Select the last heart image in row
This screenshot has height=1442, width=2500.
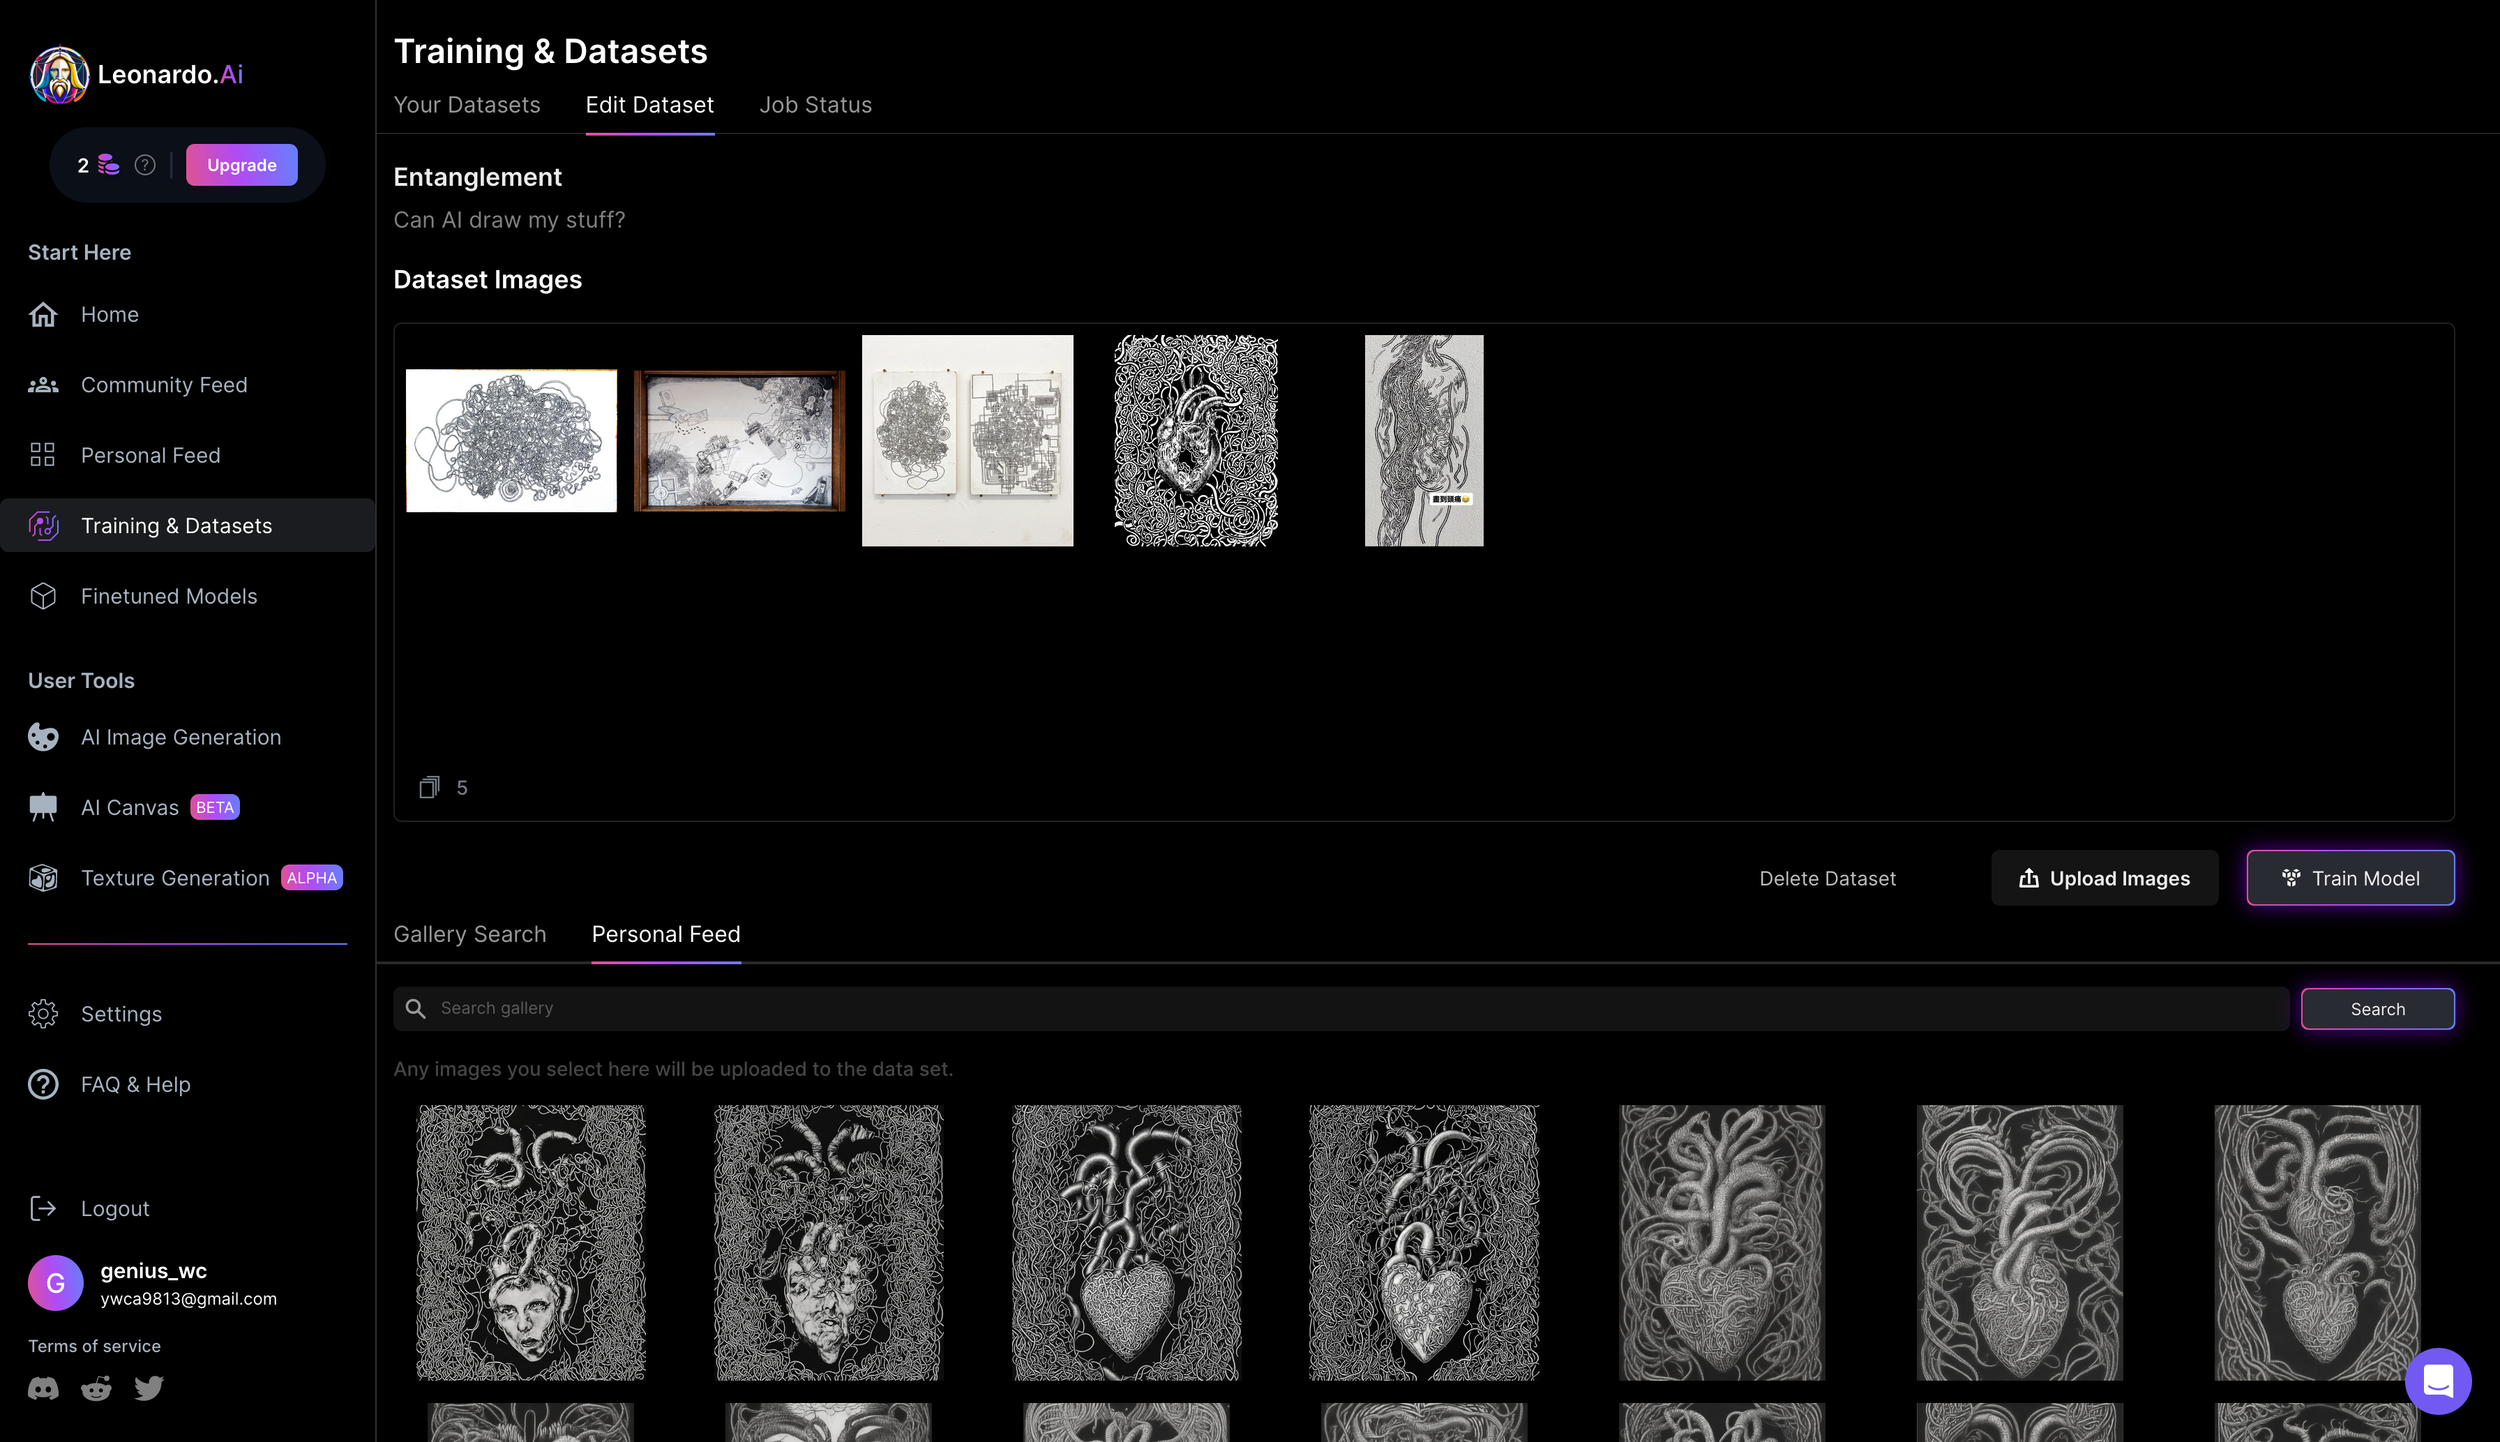pyautogui.click(x=2317, y=1243)
